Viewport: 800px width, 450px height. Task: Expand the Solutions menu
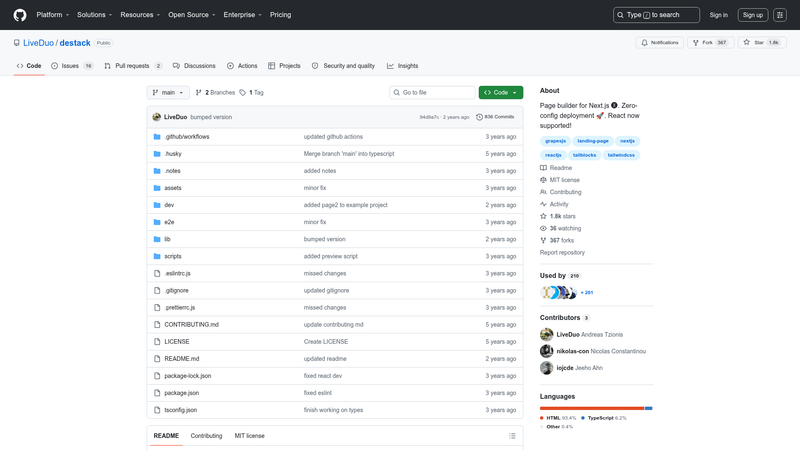tap(94, 15)
